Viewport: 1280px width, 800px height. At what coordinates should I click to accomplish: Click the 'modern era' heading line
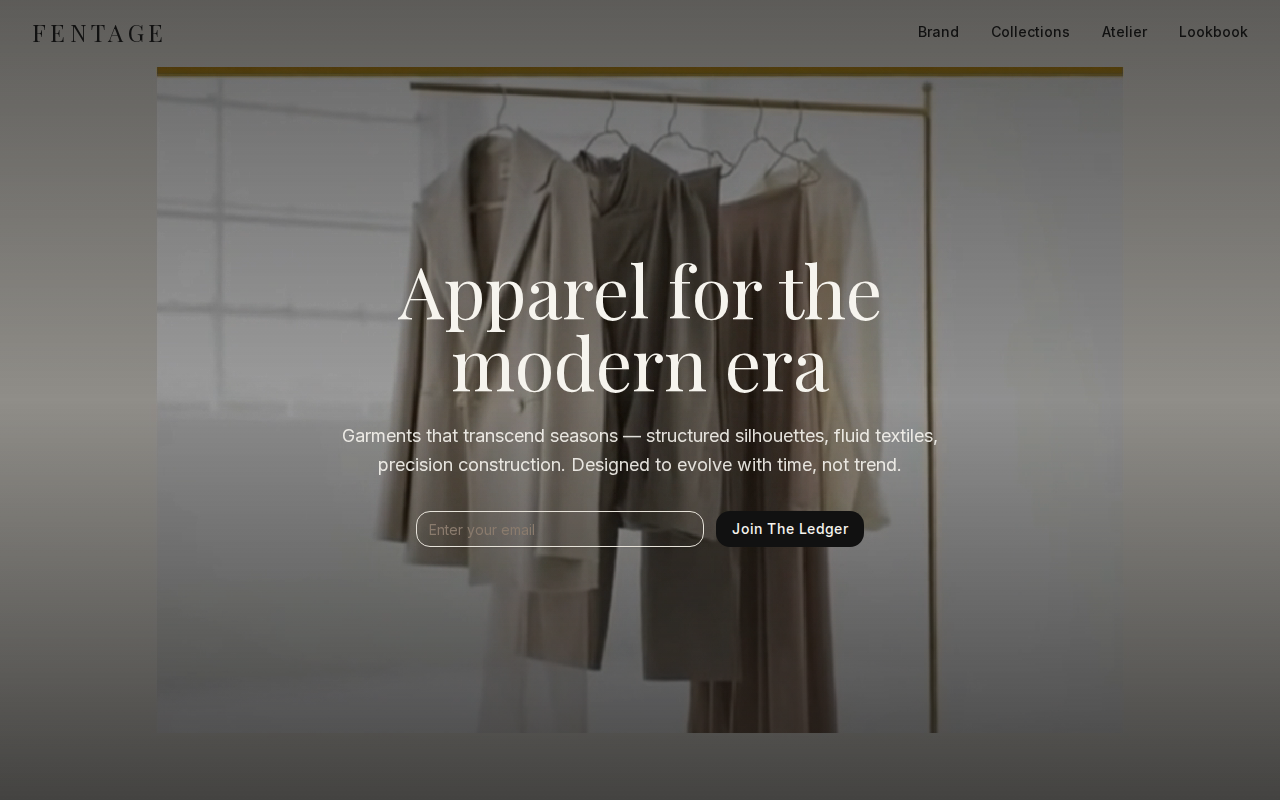[640, 365]
